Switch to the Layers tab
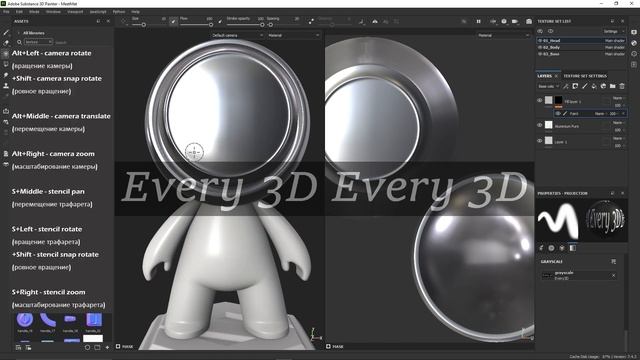Screen dimensions: 640x360 [x=544, y=76]
